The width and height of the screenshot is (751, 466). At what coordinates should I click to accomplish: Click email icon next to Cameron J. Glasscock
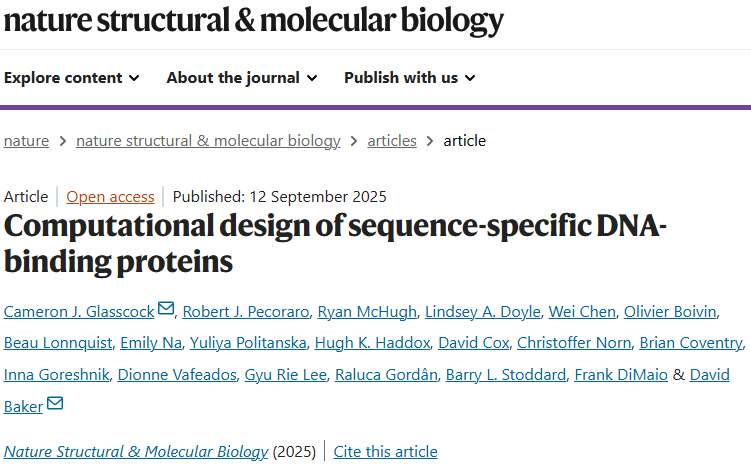[x=166, y=311]
